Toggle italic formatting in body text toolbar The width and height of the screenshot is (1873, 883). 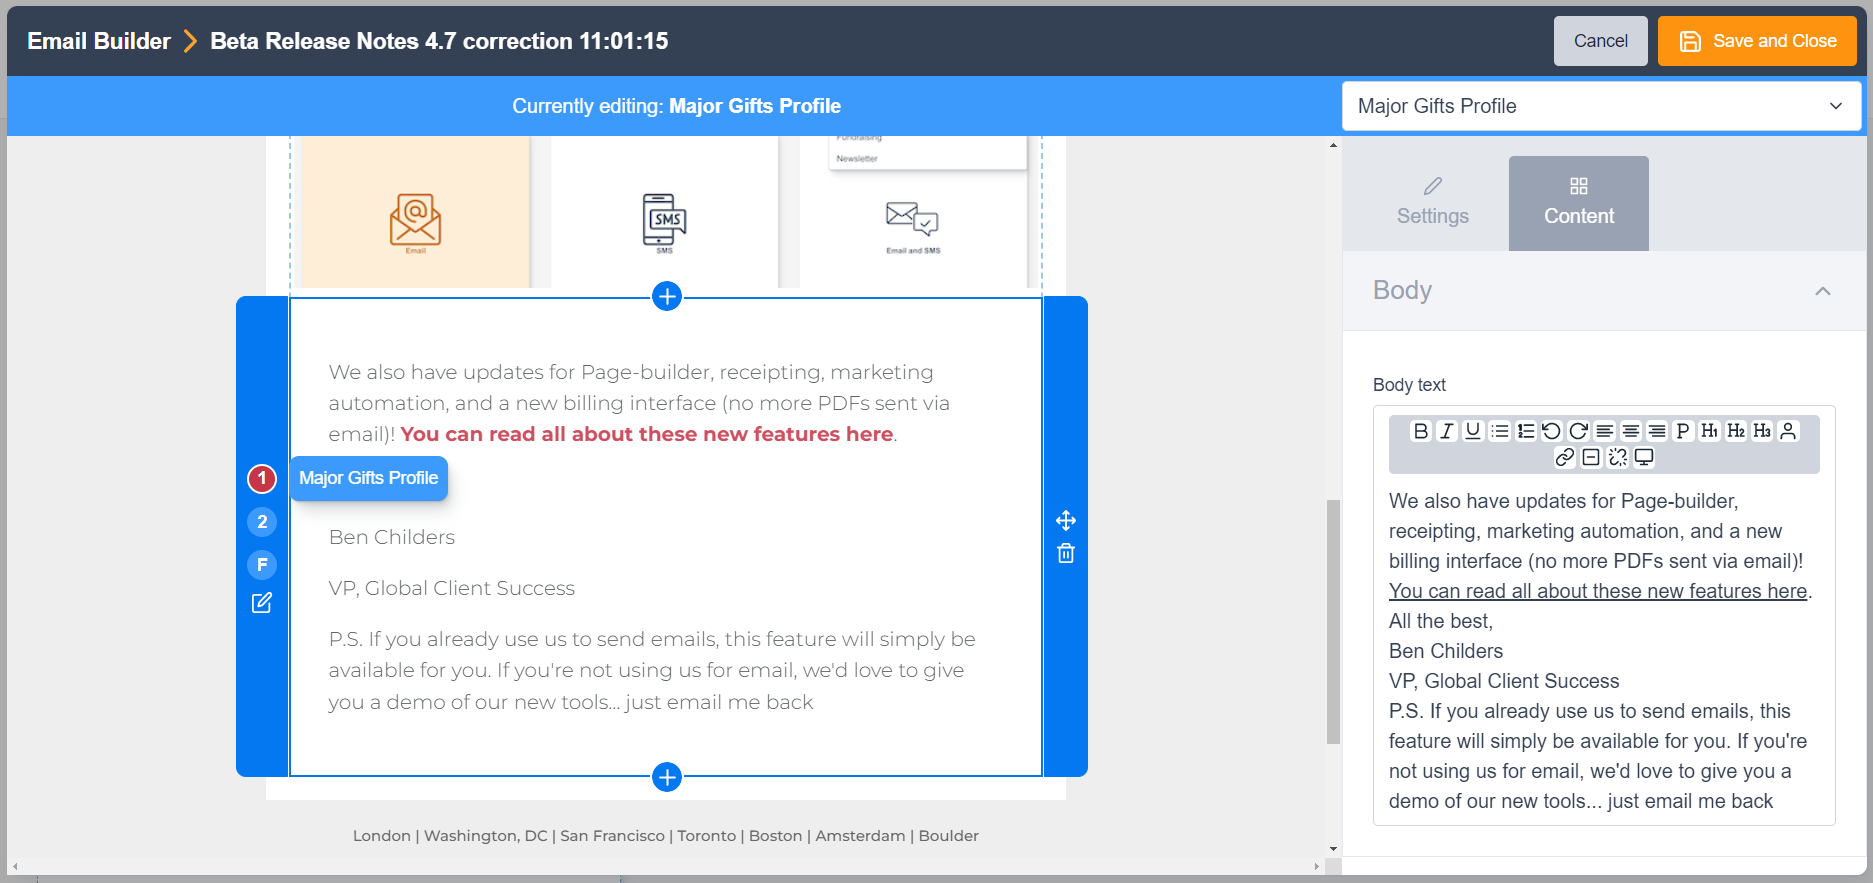pos(1446,431)
